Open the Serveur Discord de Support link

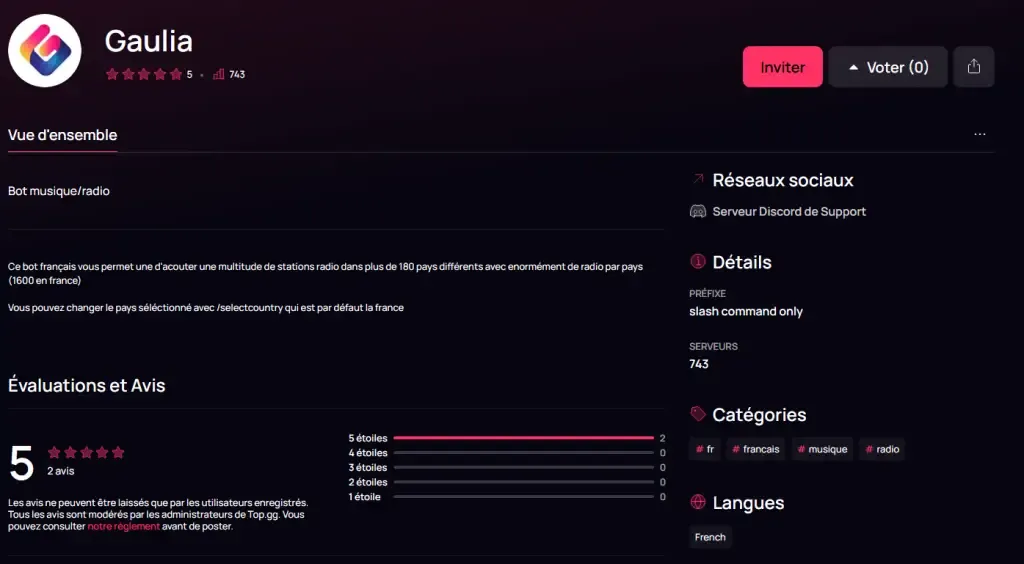tap(789, 212)
